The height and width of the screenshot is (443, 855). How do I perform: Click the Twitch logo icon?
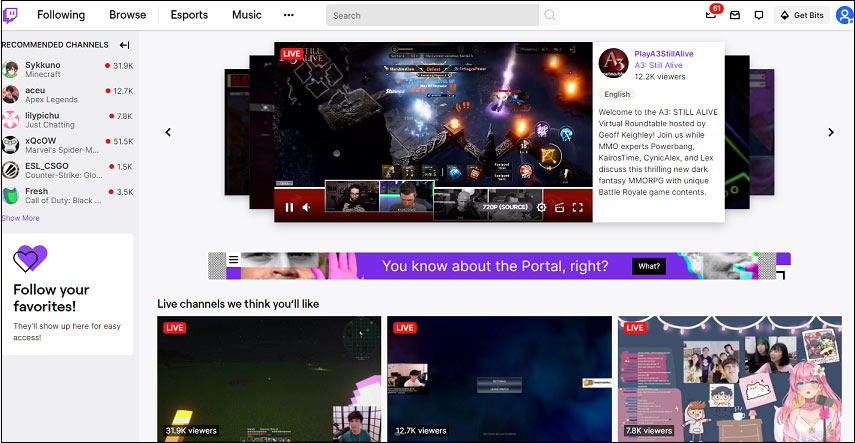click(x=10, y=15)
